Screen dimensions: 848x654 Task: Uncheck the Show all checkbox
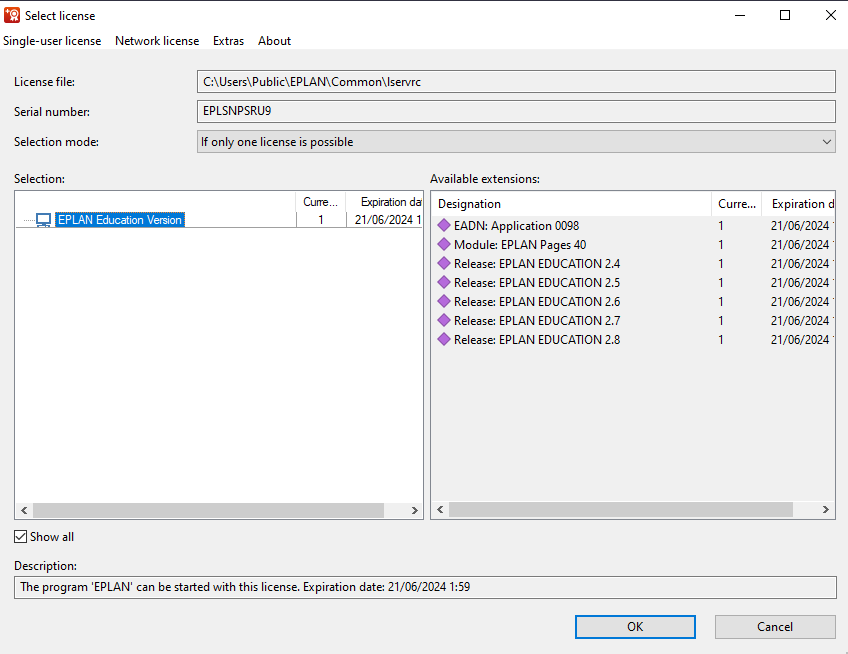pos(21,537)
